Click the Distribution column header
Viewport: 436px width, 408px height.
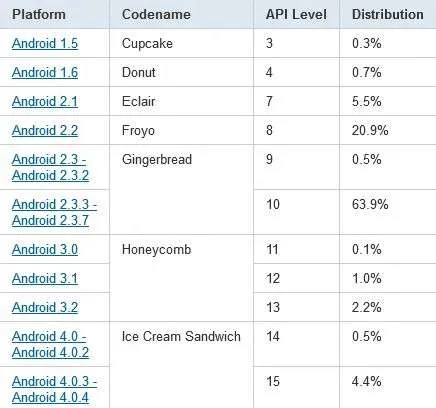388,14
